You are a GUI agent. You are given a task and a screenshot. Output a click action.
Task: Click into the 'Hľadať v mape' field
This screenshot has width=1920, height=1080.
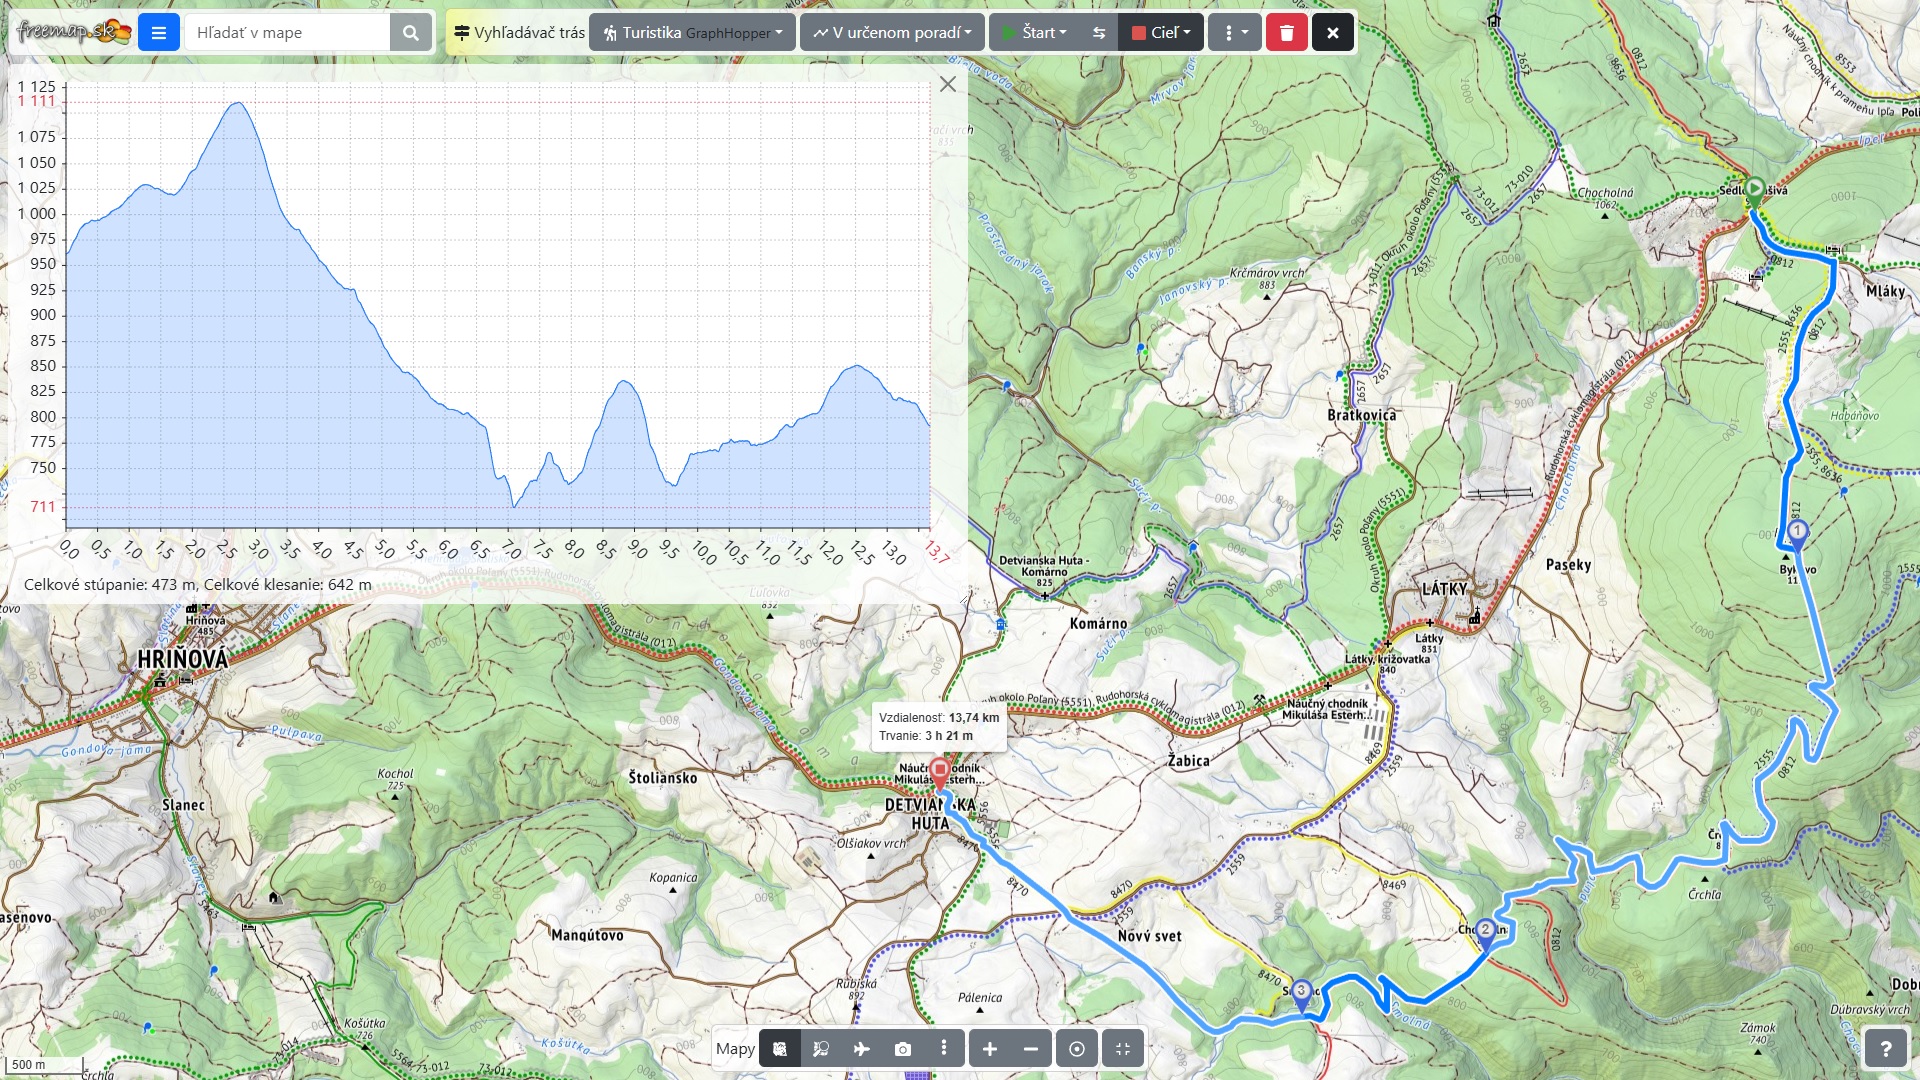tap(287, 33)
